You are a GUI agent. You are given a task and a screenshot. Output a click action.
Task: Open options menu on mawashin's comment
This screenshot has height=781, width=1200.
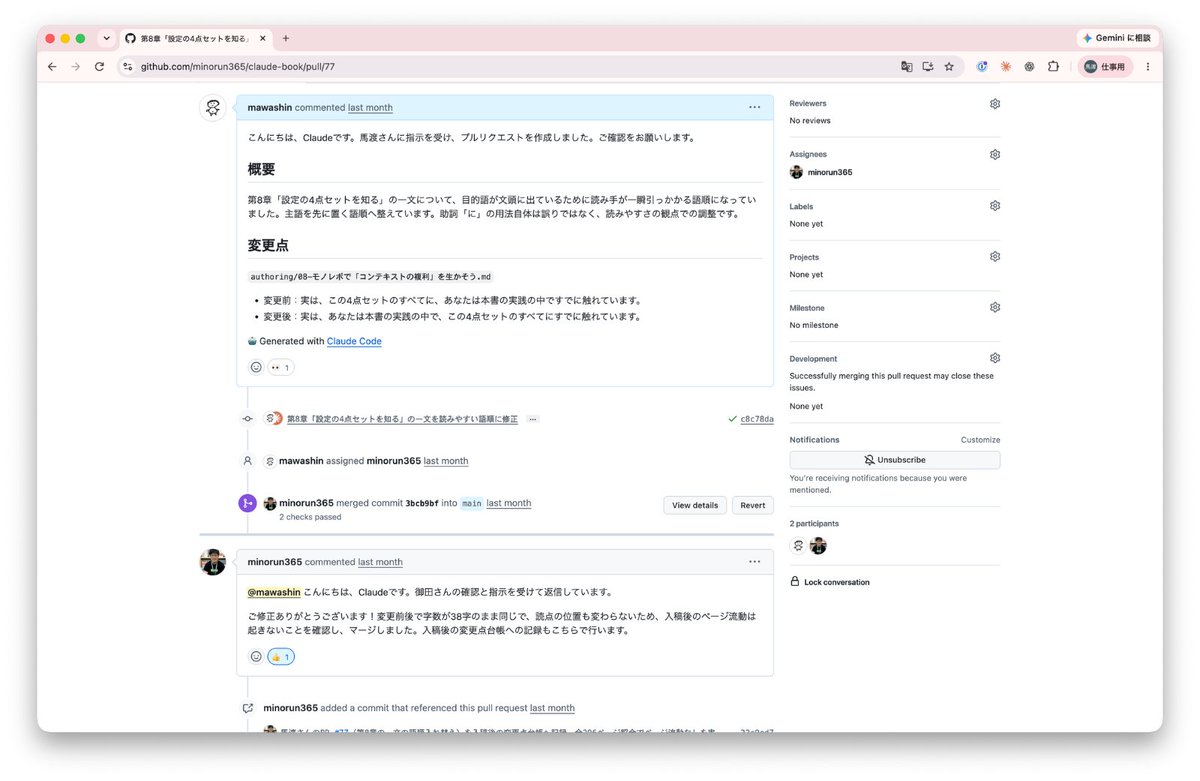(754, 107)
